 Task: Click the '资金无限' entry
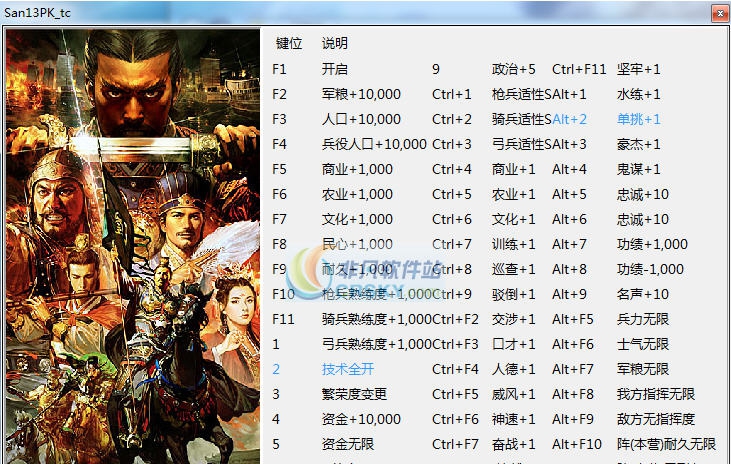pos(348,444)
